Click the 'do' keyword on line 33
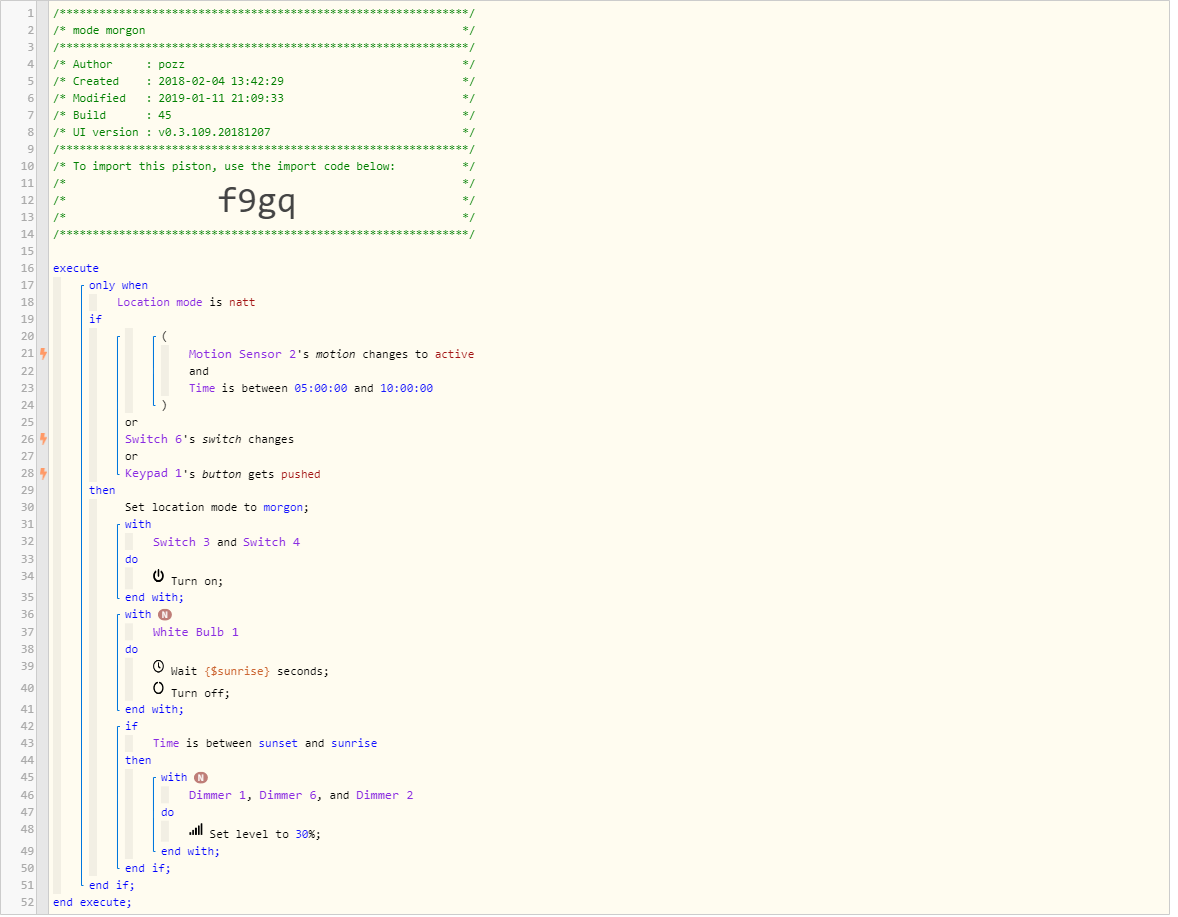Image resolution: width=1178 pixels, height=917 pixels. [x=131, y=560]
